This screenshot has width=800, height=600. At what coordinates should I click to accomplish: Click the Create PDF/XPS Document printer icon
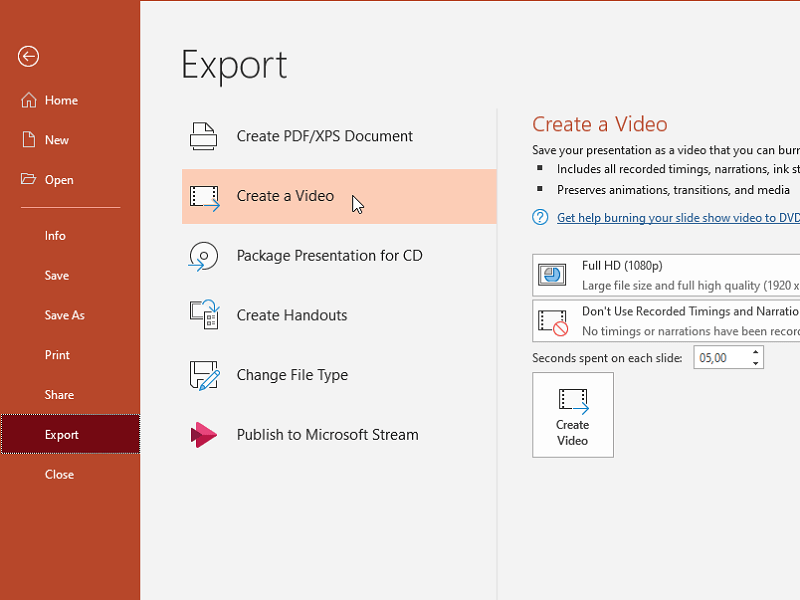203,136
